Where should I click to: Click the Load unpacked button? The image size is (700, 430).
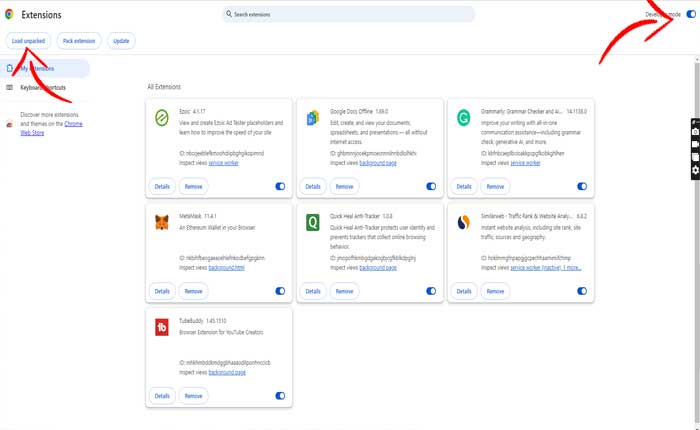[28, 41]
